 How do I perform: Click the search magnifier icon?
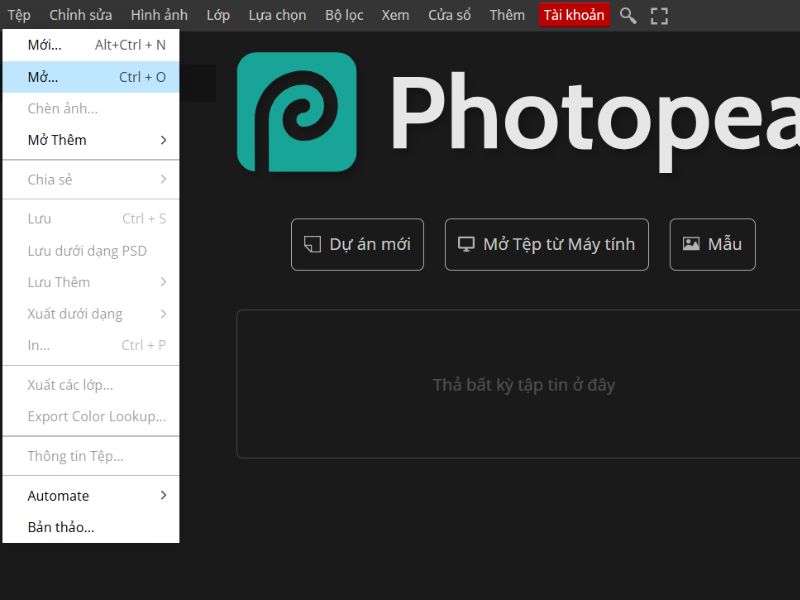pyautogui.click(x=628, y=16)
